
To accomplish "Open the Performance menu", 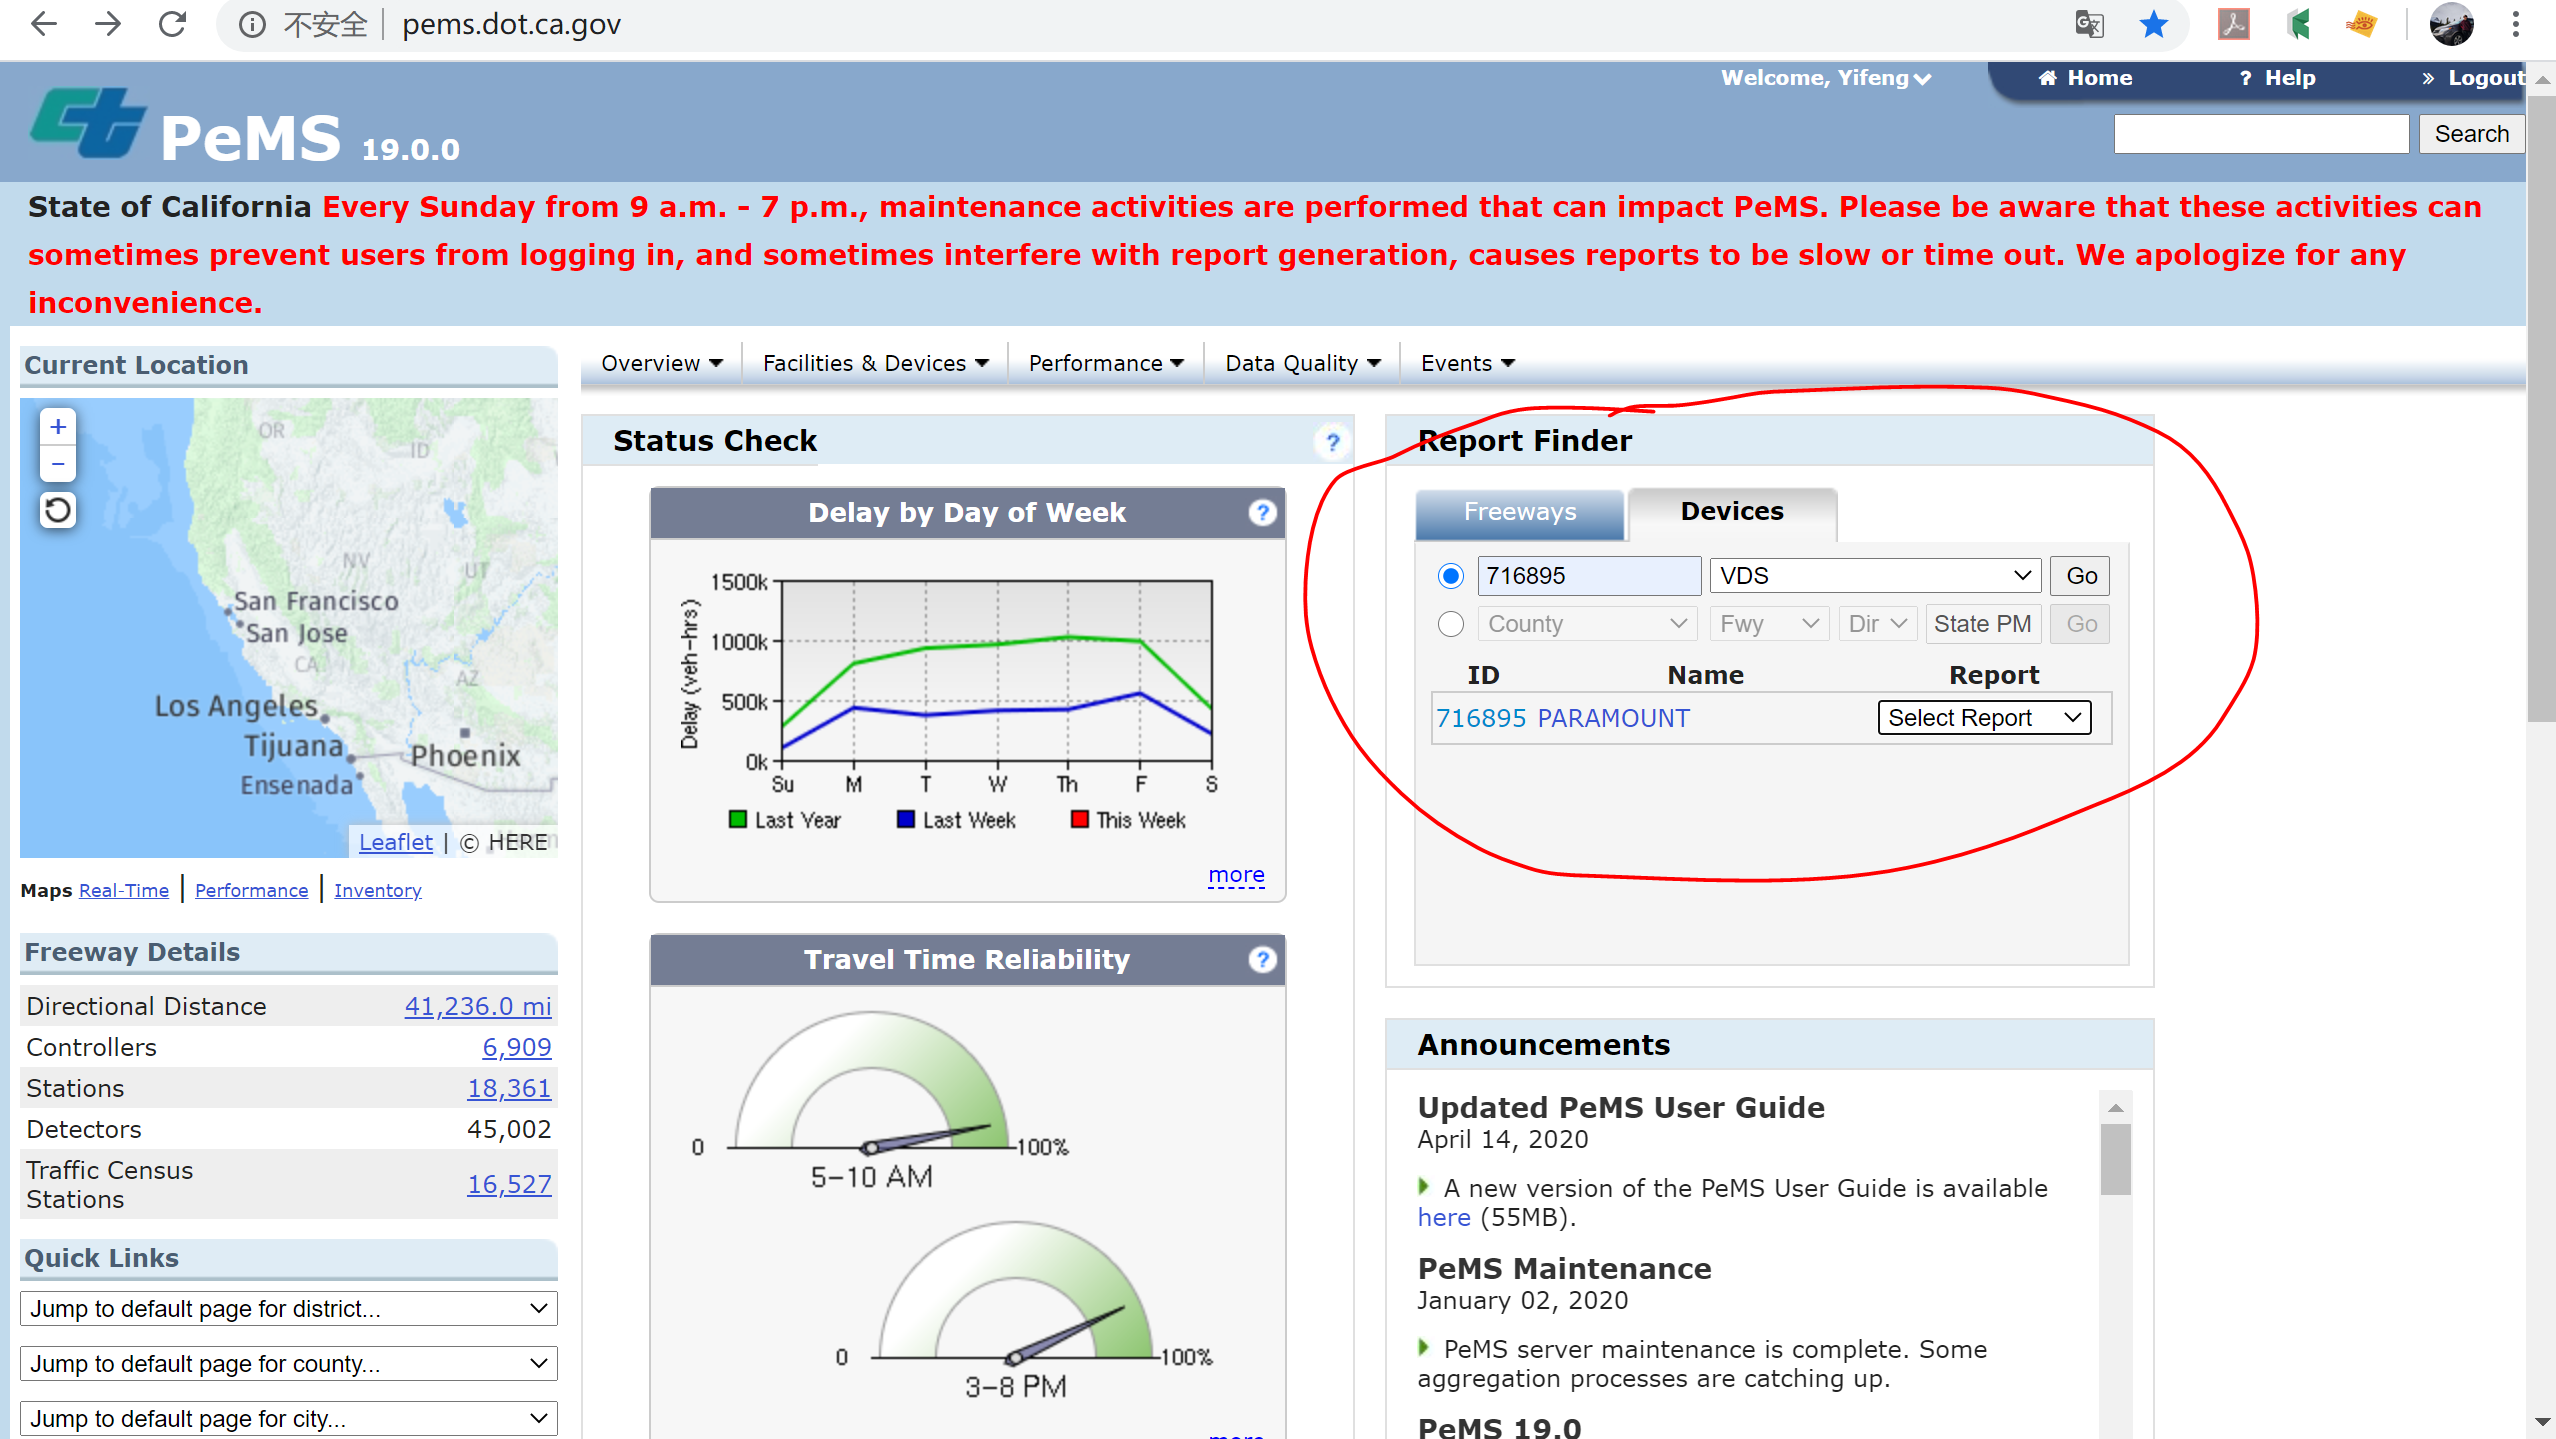I will (1106, 363).
